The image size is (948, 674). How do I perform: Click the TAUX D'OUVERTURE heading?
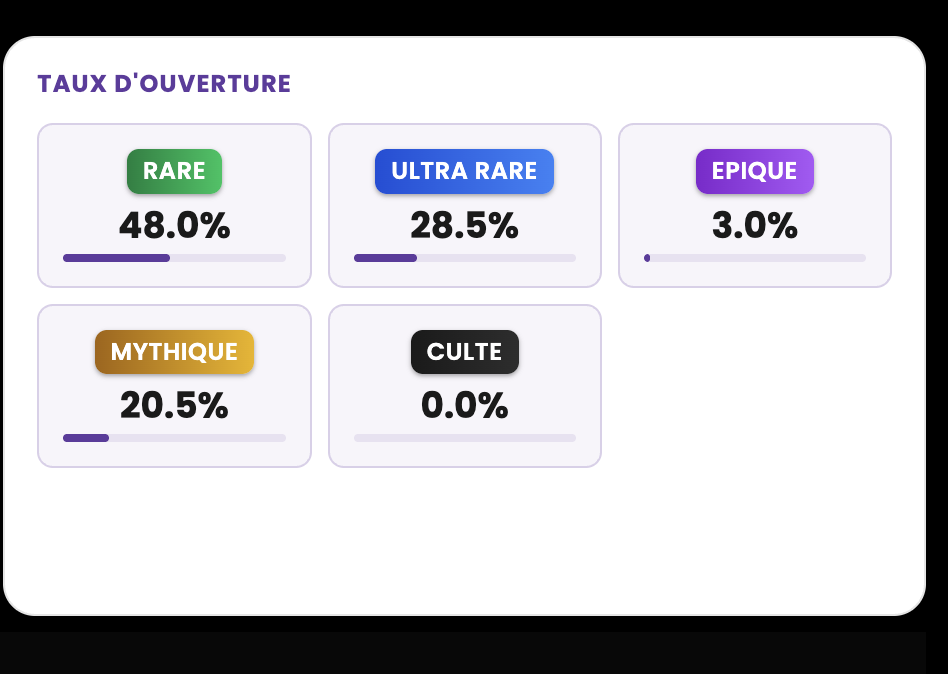point(164,84)
